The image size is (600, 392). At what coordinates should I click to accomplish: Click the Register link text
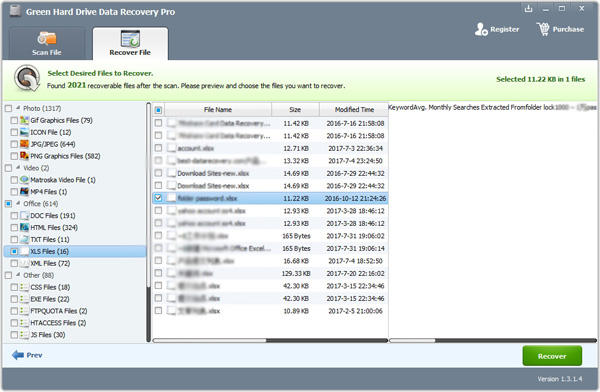pos(504,29)
